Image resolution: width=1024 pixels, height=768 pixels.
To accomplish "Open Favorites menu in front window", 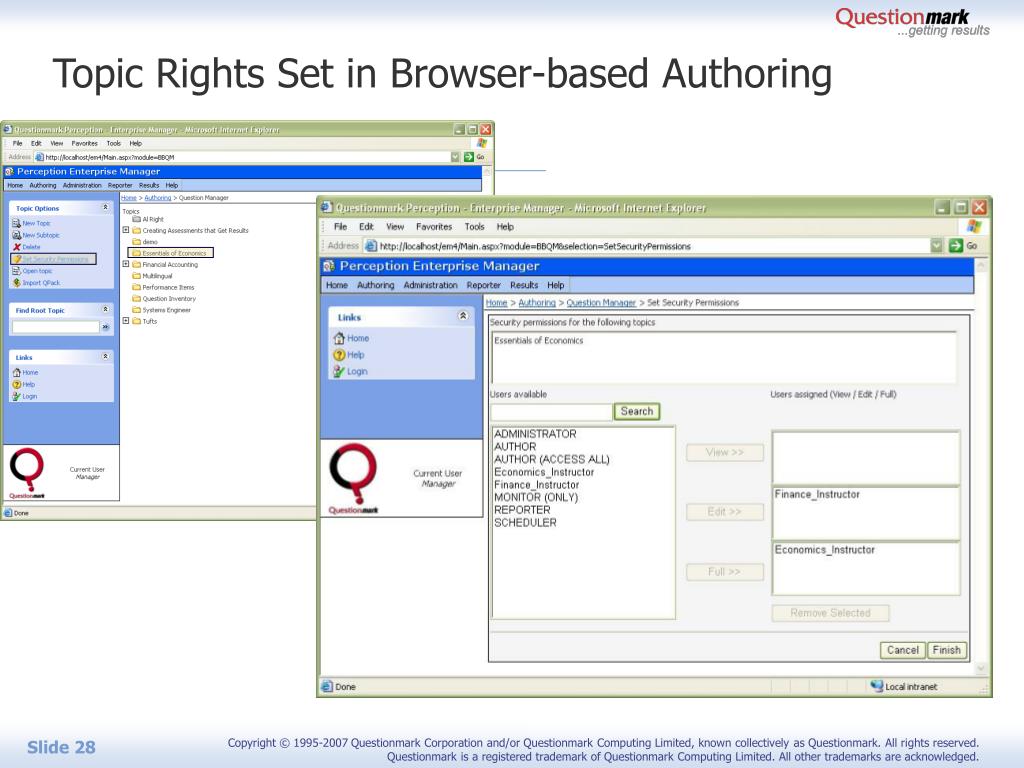I will pyautogui.click(x=434, y=227).
